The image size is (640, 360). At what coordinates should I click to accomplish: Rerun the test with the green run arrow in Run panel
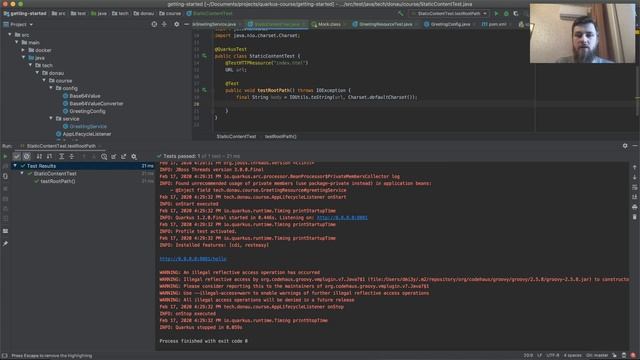pos(5,156)
